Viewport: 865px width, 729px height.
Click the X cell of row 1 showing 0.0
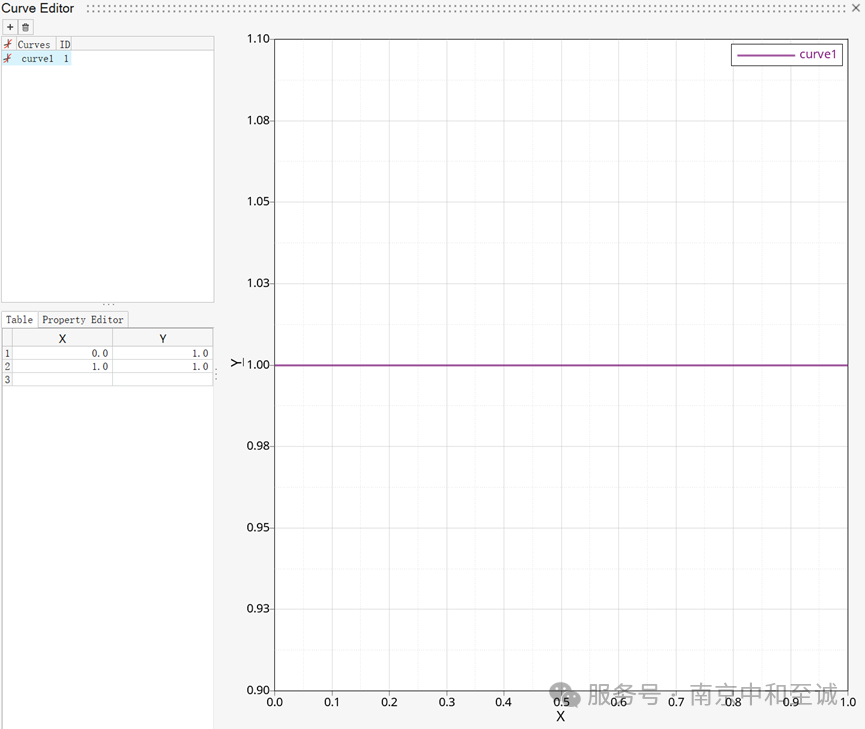point(62,353)
